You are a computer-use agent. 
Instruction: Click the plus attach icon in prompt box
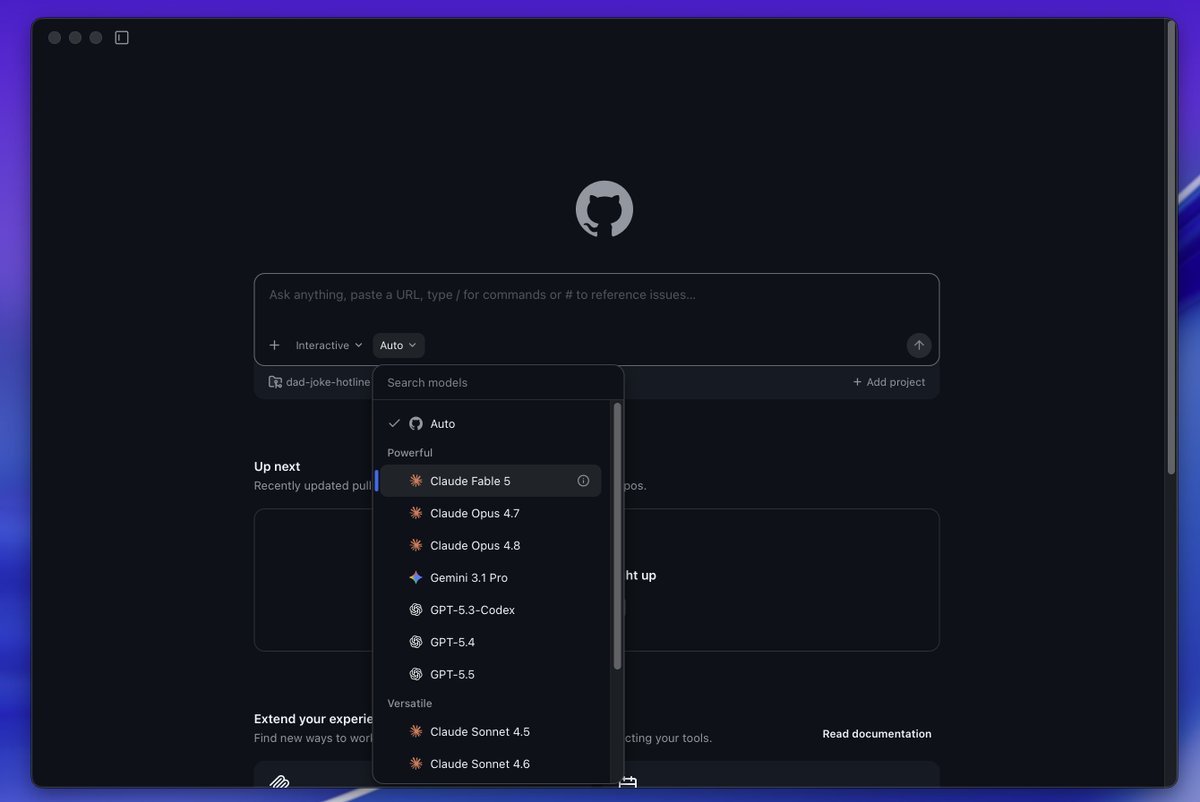click(274, 345)
